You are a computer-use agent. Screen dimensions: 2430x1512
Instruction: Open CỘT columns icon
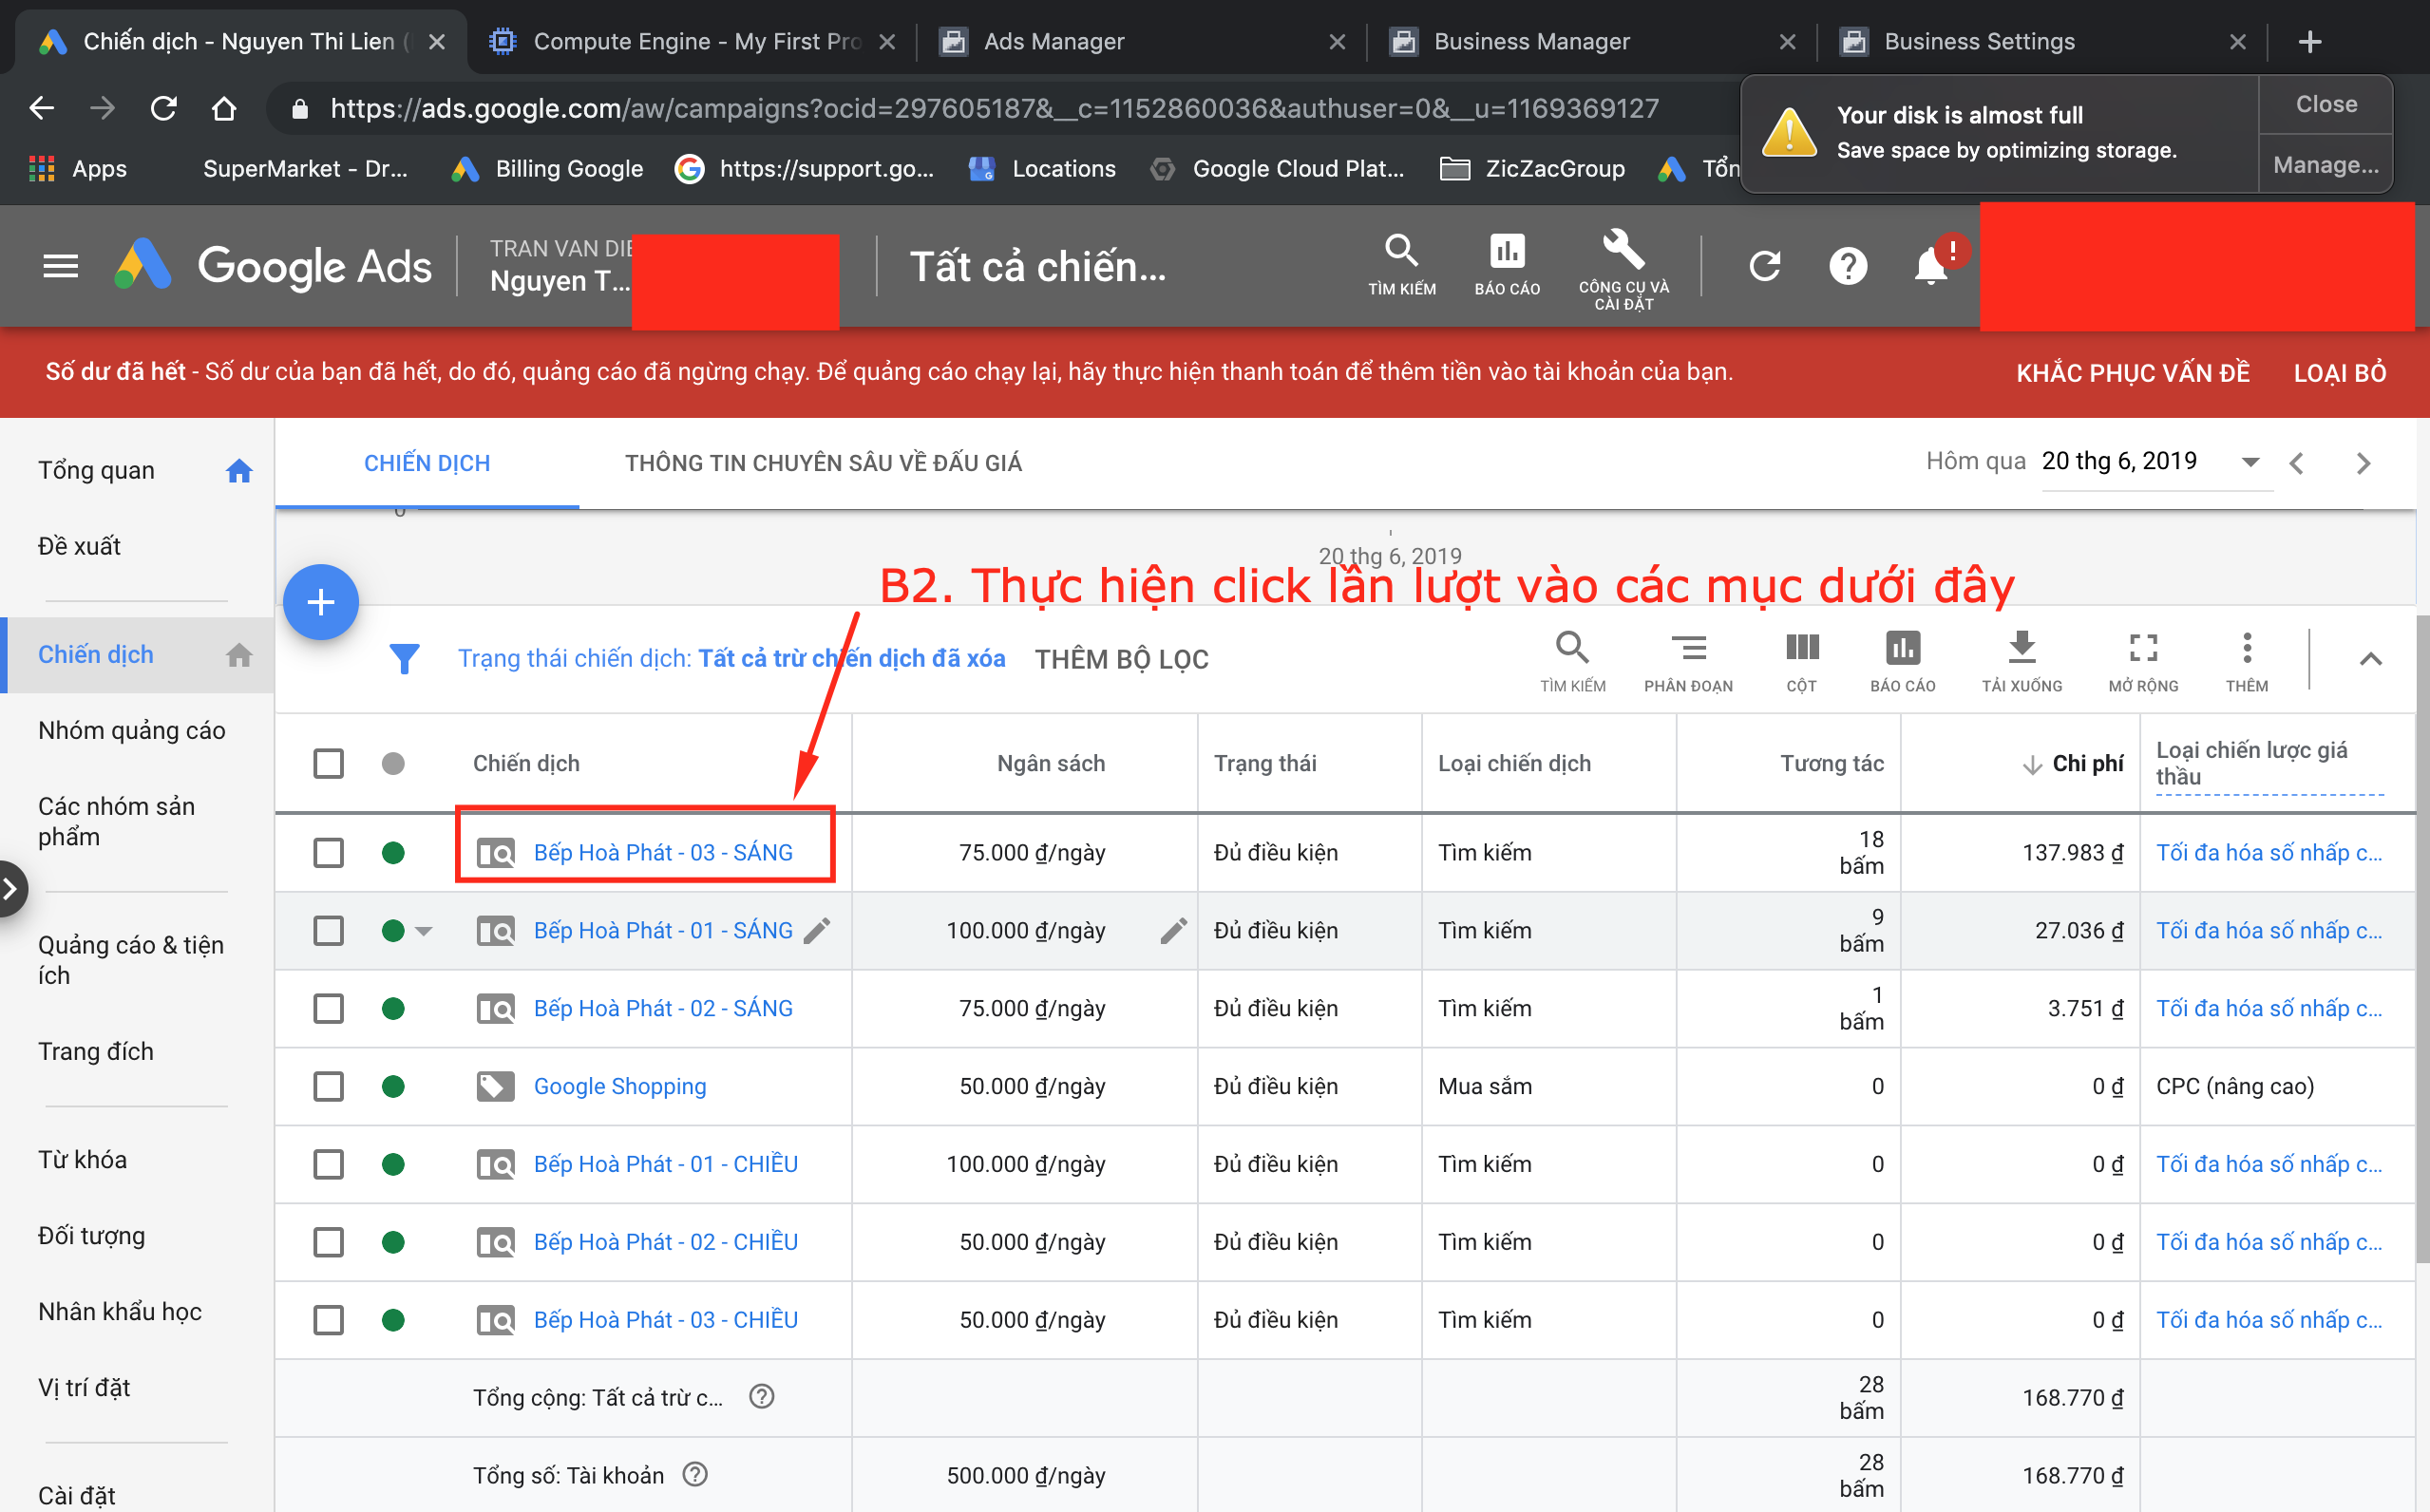(x=1802, y=661)
